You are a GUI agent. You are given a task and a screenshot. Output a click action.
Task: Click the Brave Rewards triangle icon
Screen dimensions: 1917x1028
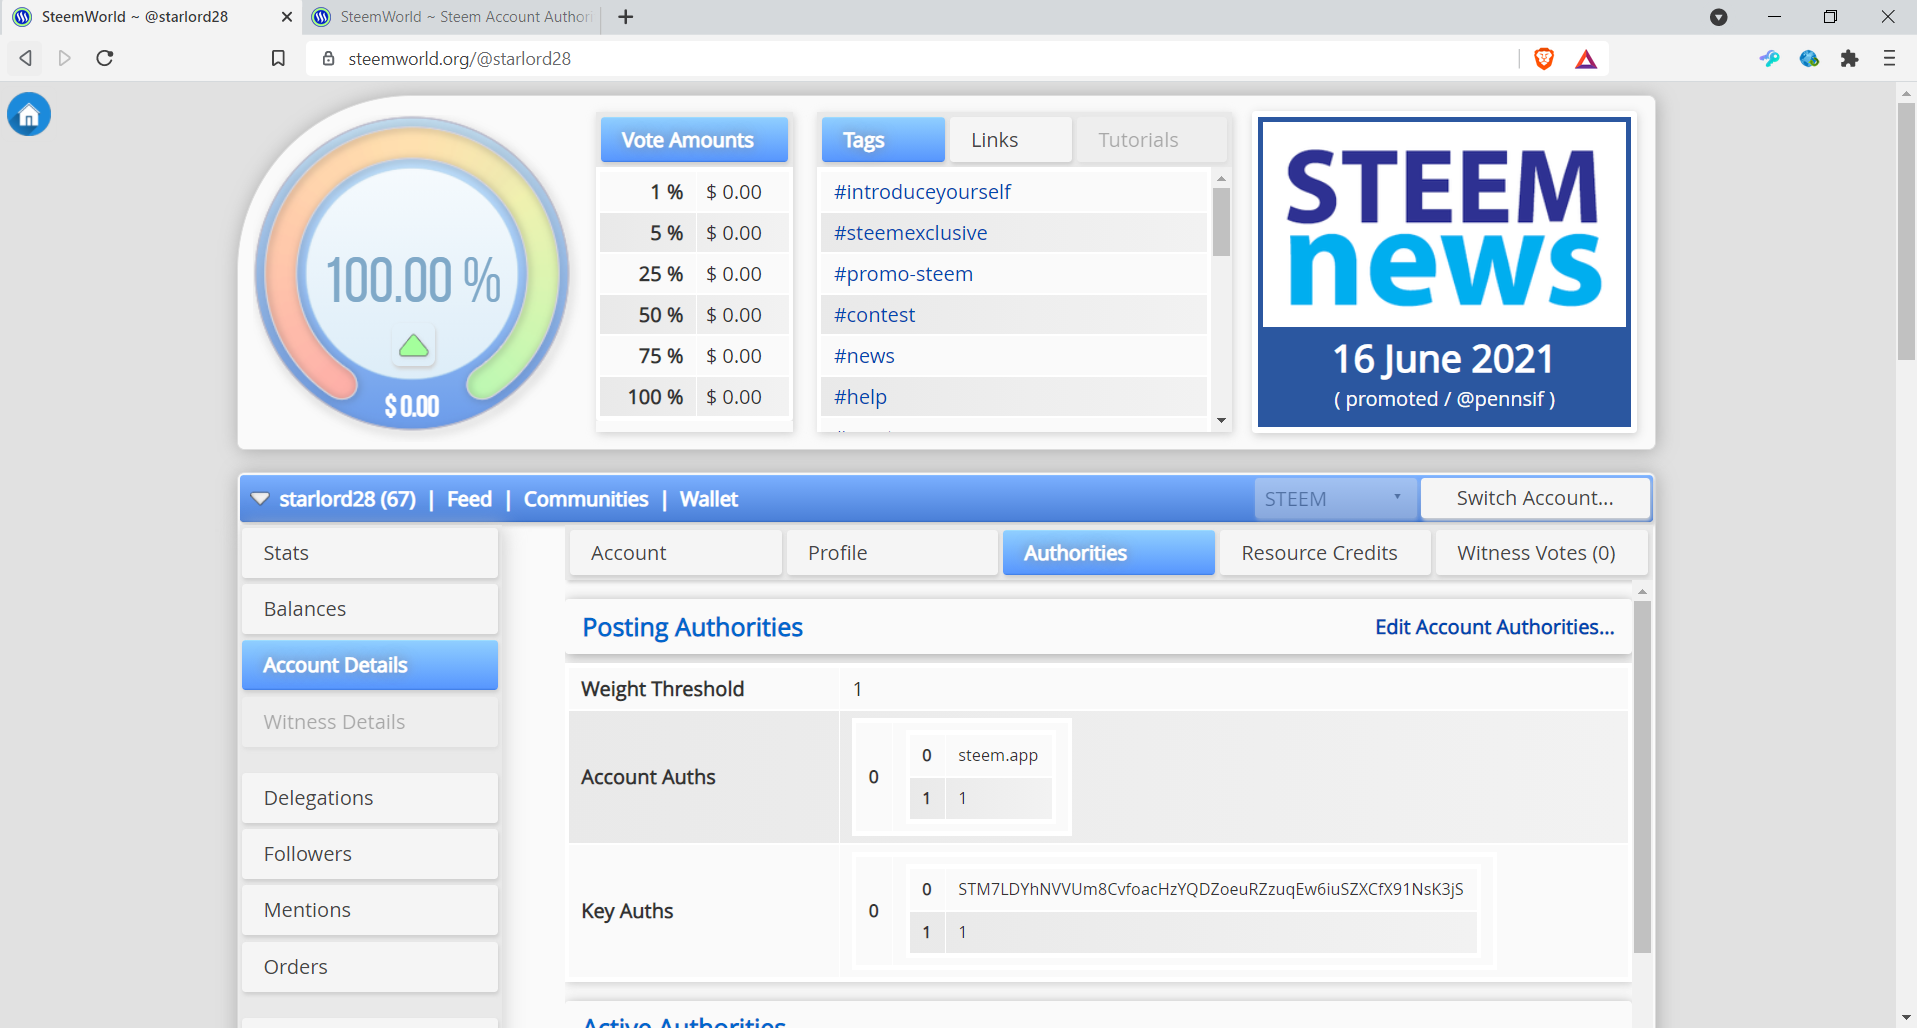1586,59
